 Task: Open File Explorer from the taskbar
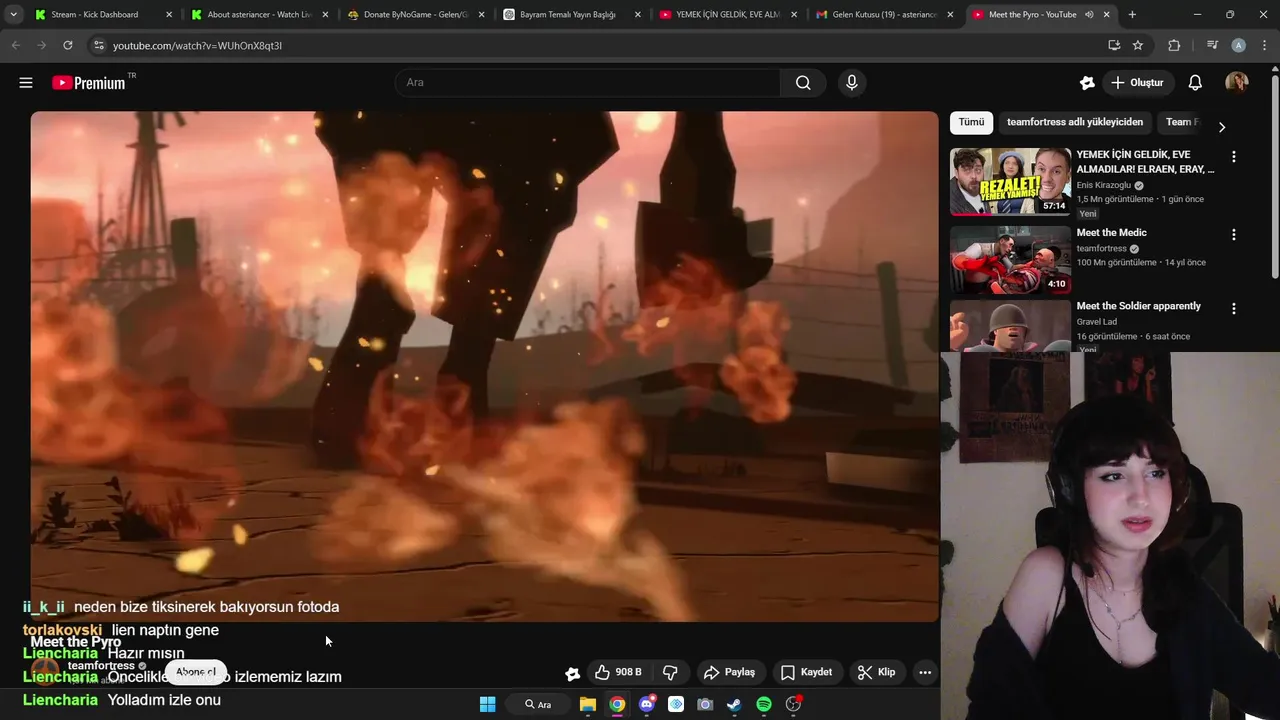pyautogui.click(x=588, y=704)
